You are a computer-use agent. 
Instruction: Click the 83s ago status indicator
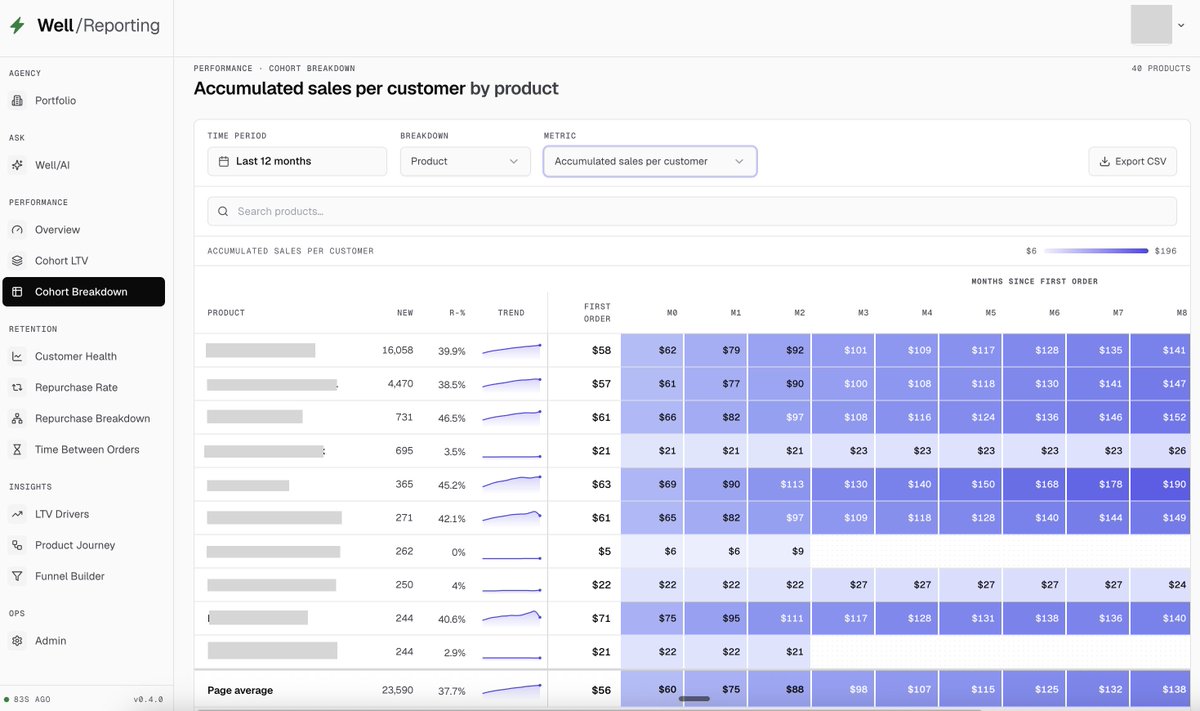pos(26,700)
